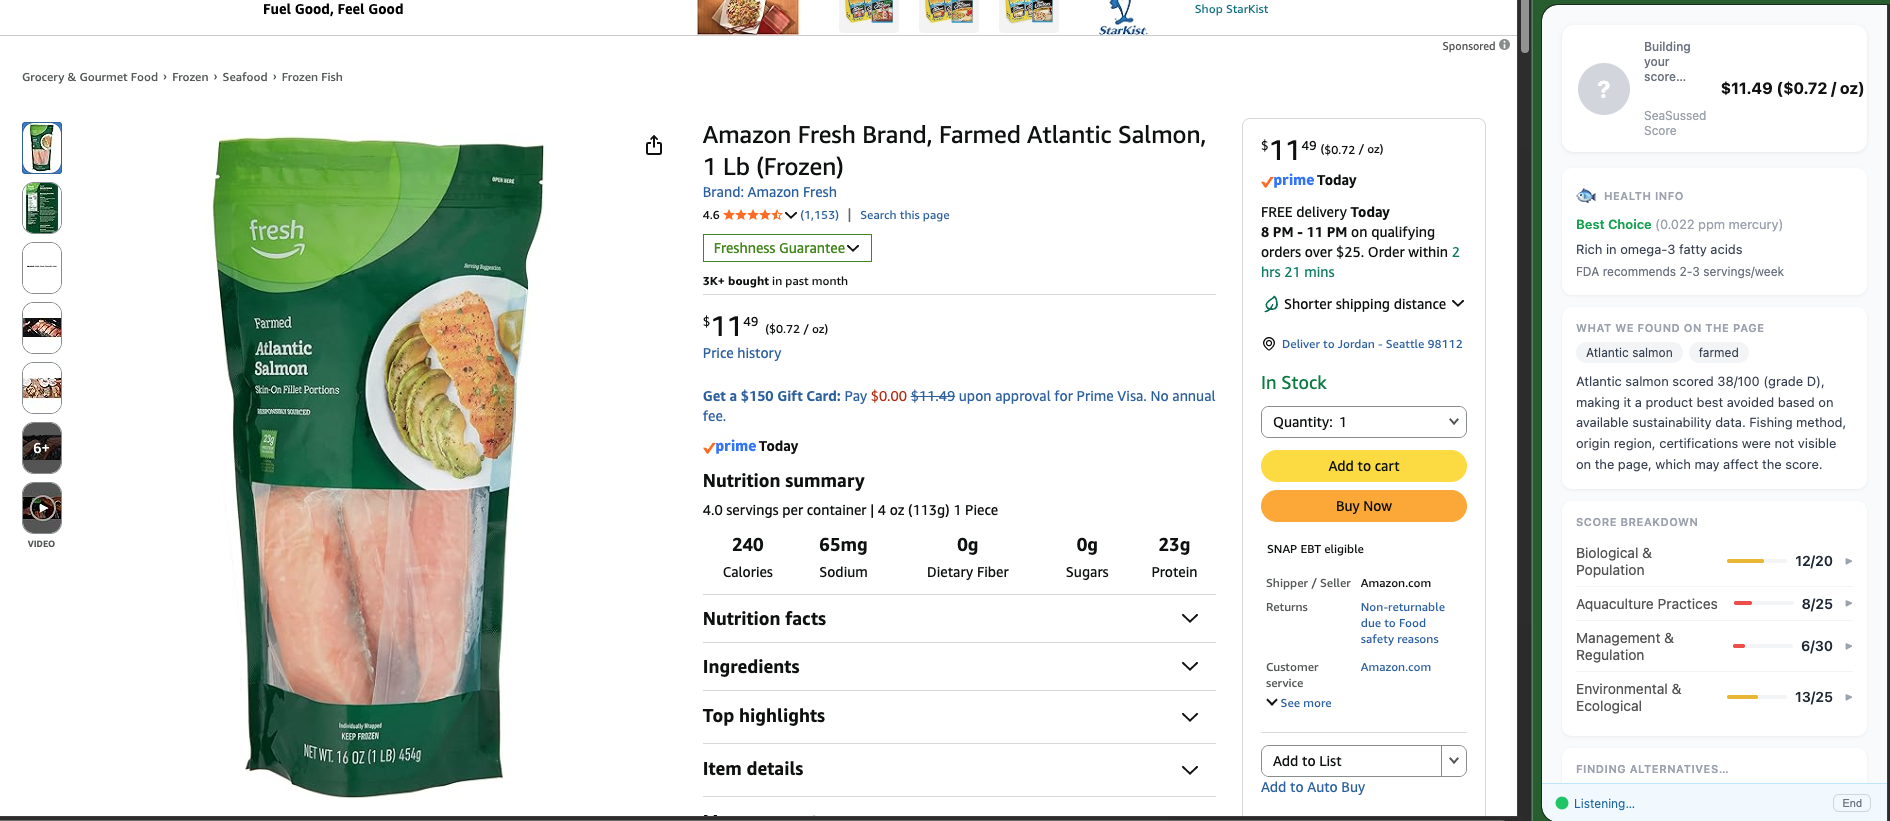Click the share icon beside product image
This screenshot has width=1890, height=821.
[654, 146]
